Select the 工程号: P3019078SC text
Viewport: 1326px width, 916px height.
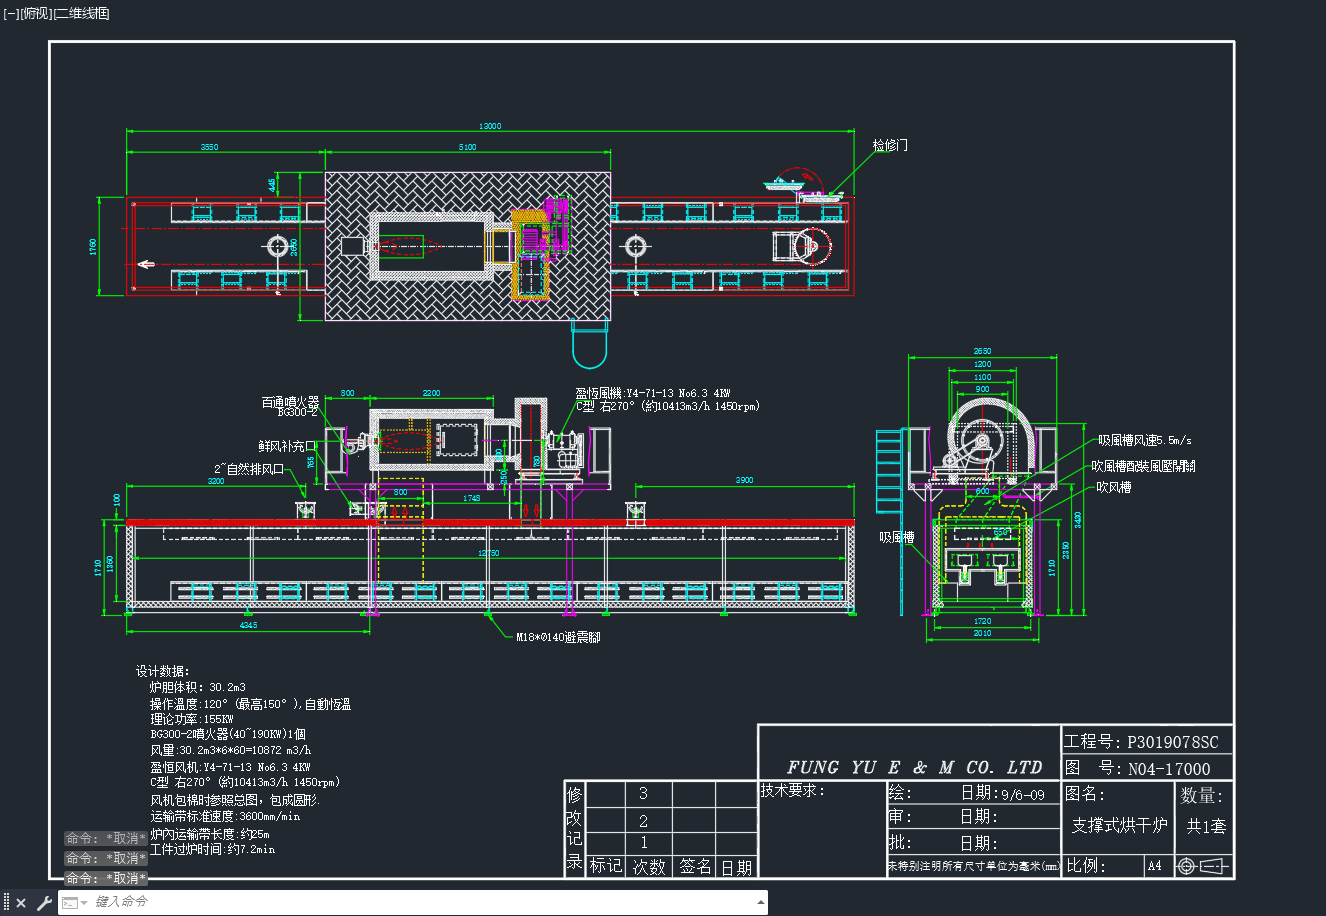tap(1141, 742)
